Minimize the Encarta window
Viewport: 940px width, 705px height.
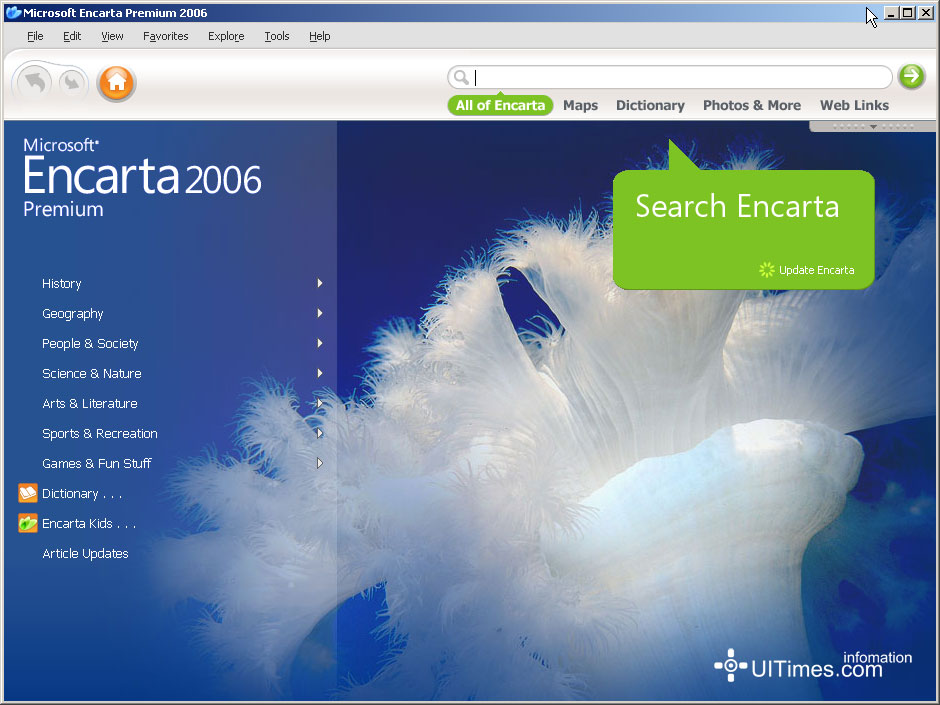(891, 13)
